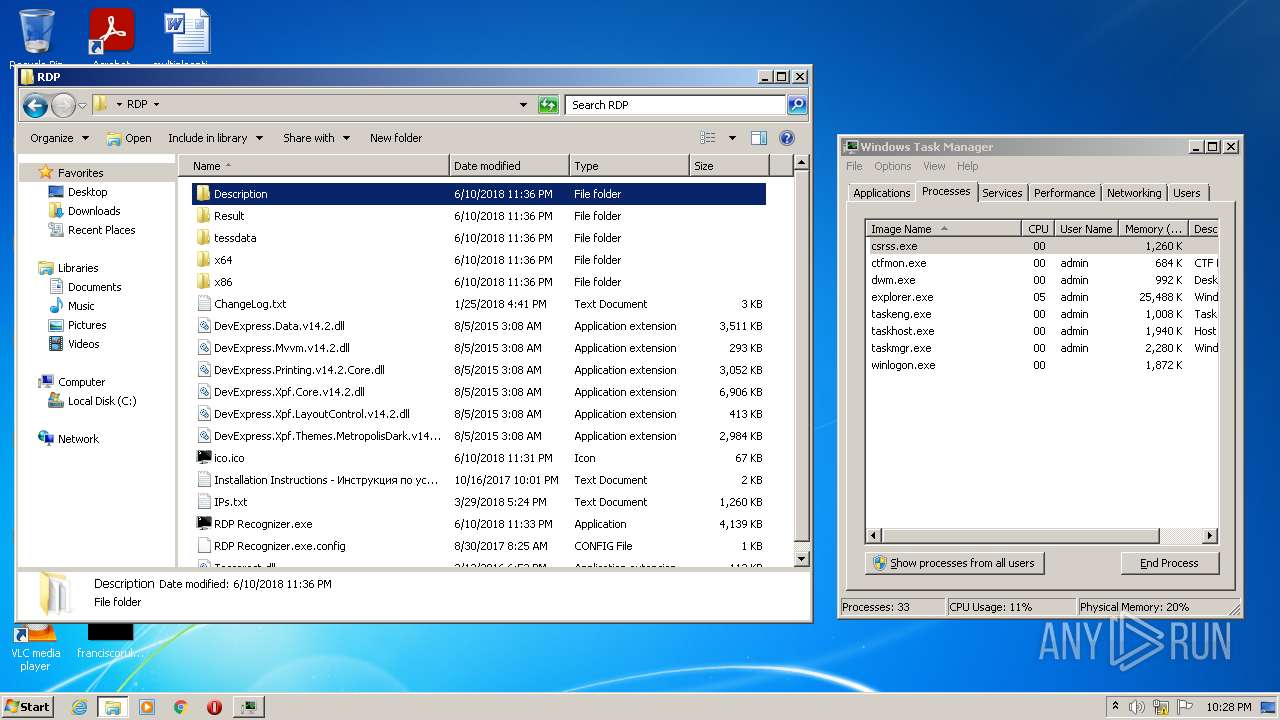Open the Start menu
Screen dimensions: 1280x720
[28, 707]
